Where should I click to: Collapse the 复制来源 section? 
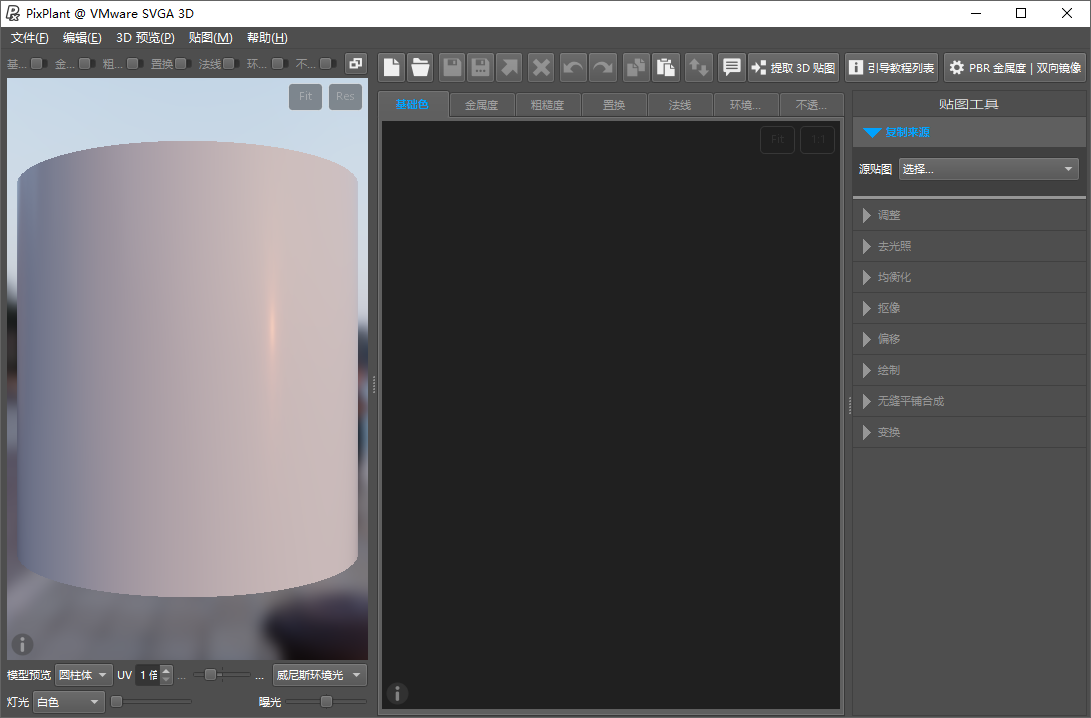click(969, 132)
